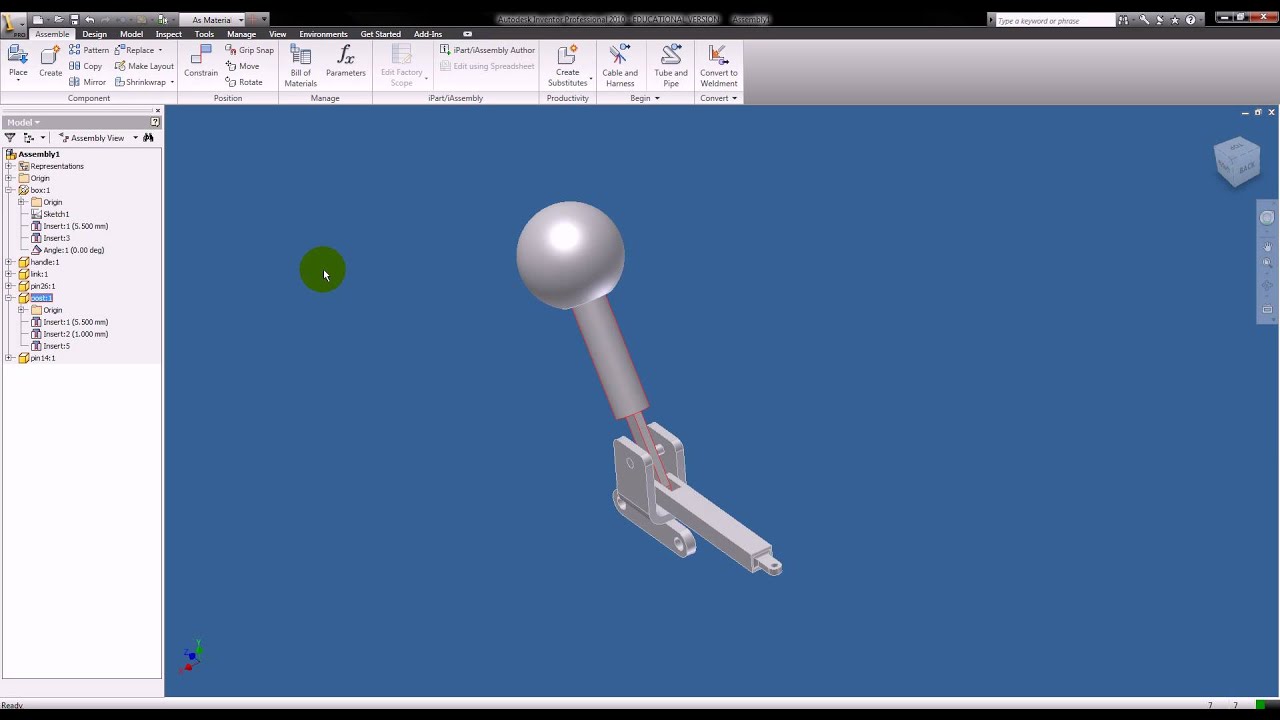This screenshot has height=720, width=1280.
Task: Expand the Representations node
Action: coord(9,166)
